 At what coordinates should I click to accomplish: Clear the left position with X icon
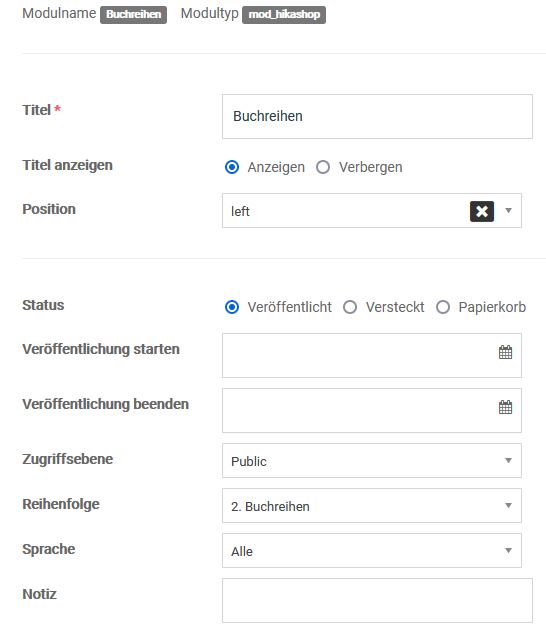(x=482, y=211)
